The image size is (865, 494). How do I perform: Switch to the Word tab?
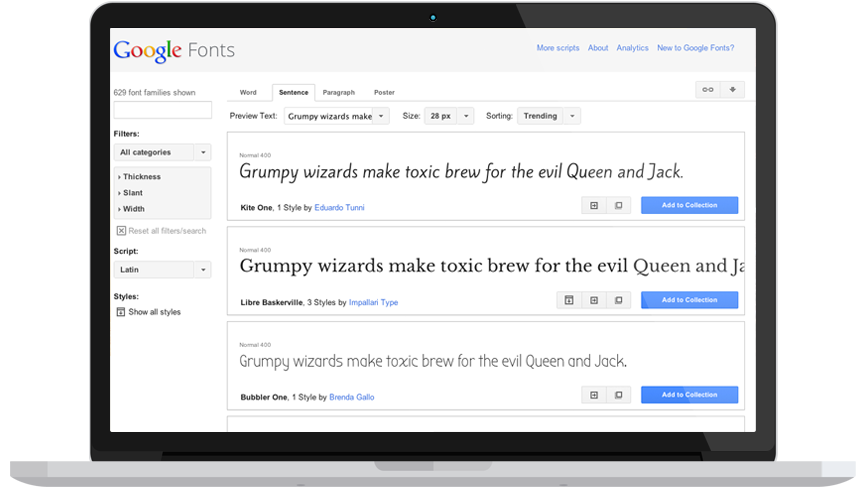(x=248, y=92)
